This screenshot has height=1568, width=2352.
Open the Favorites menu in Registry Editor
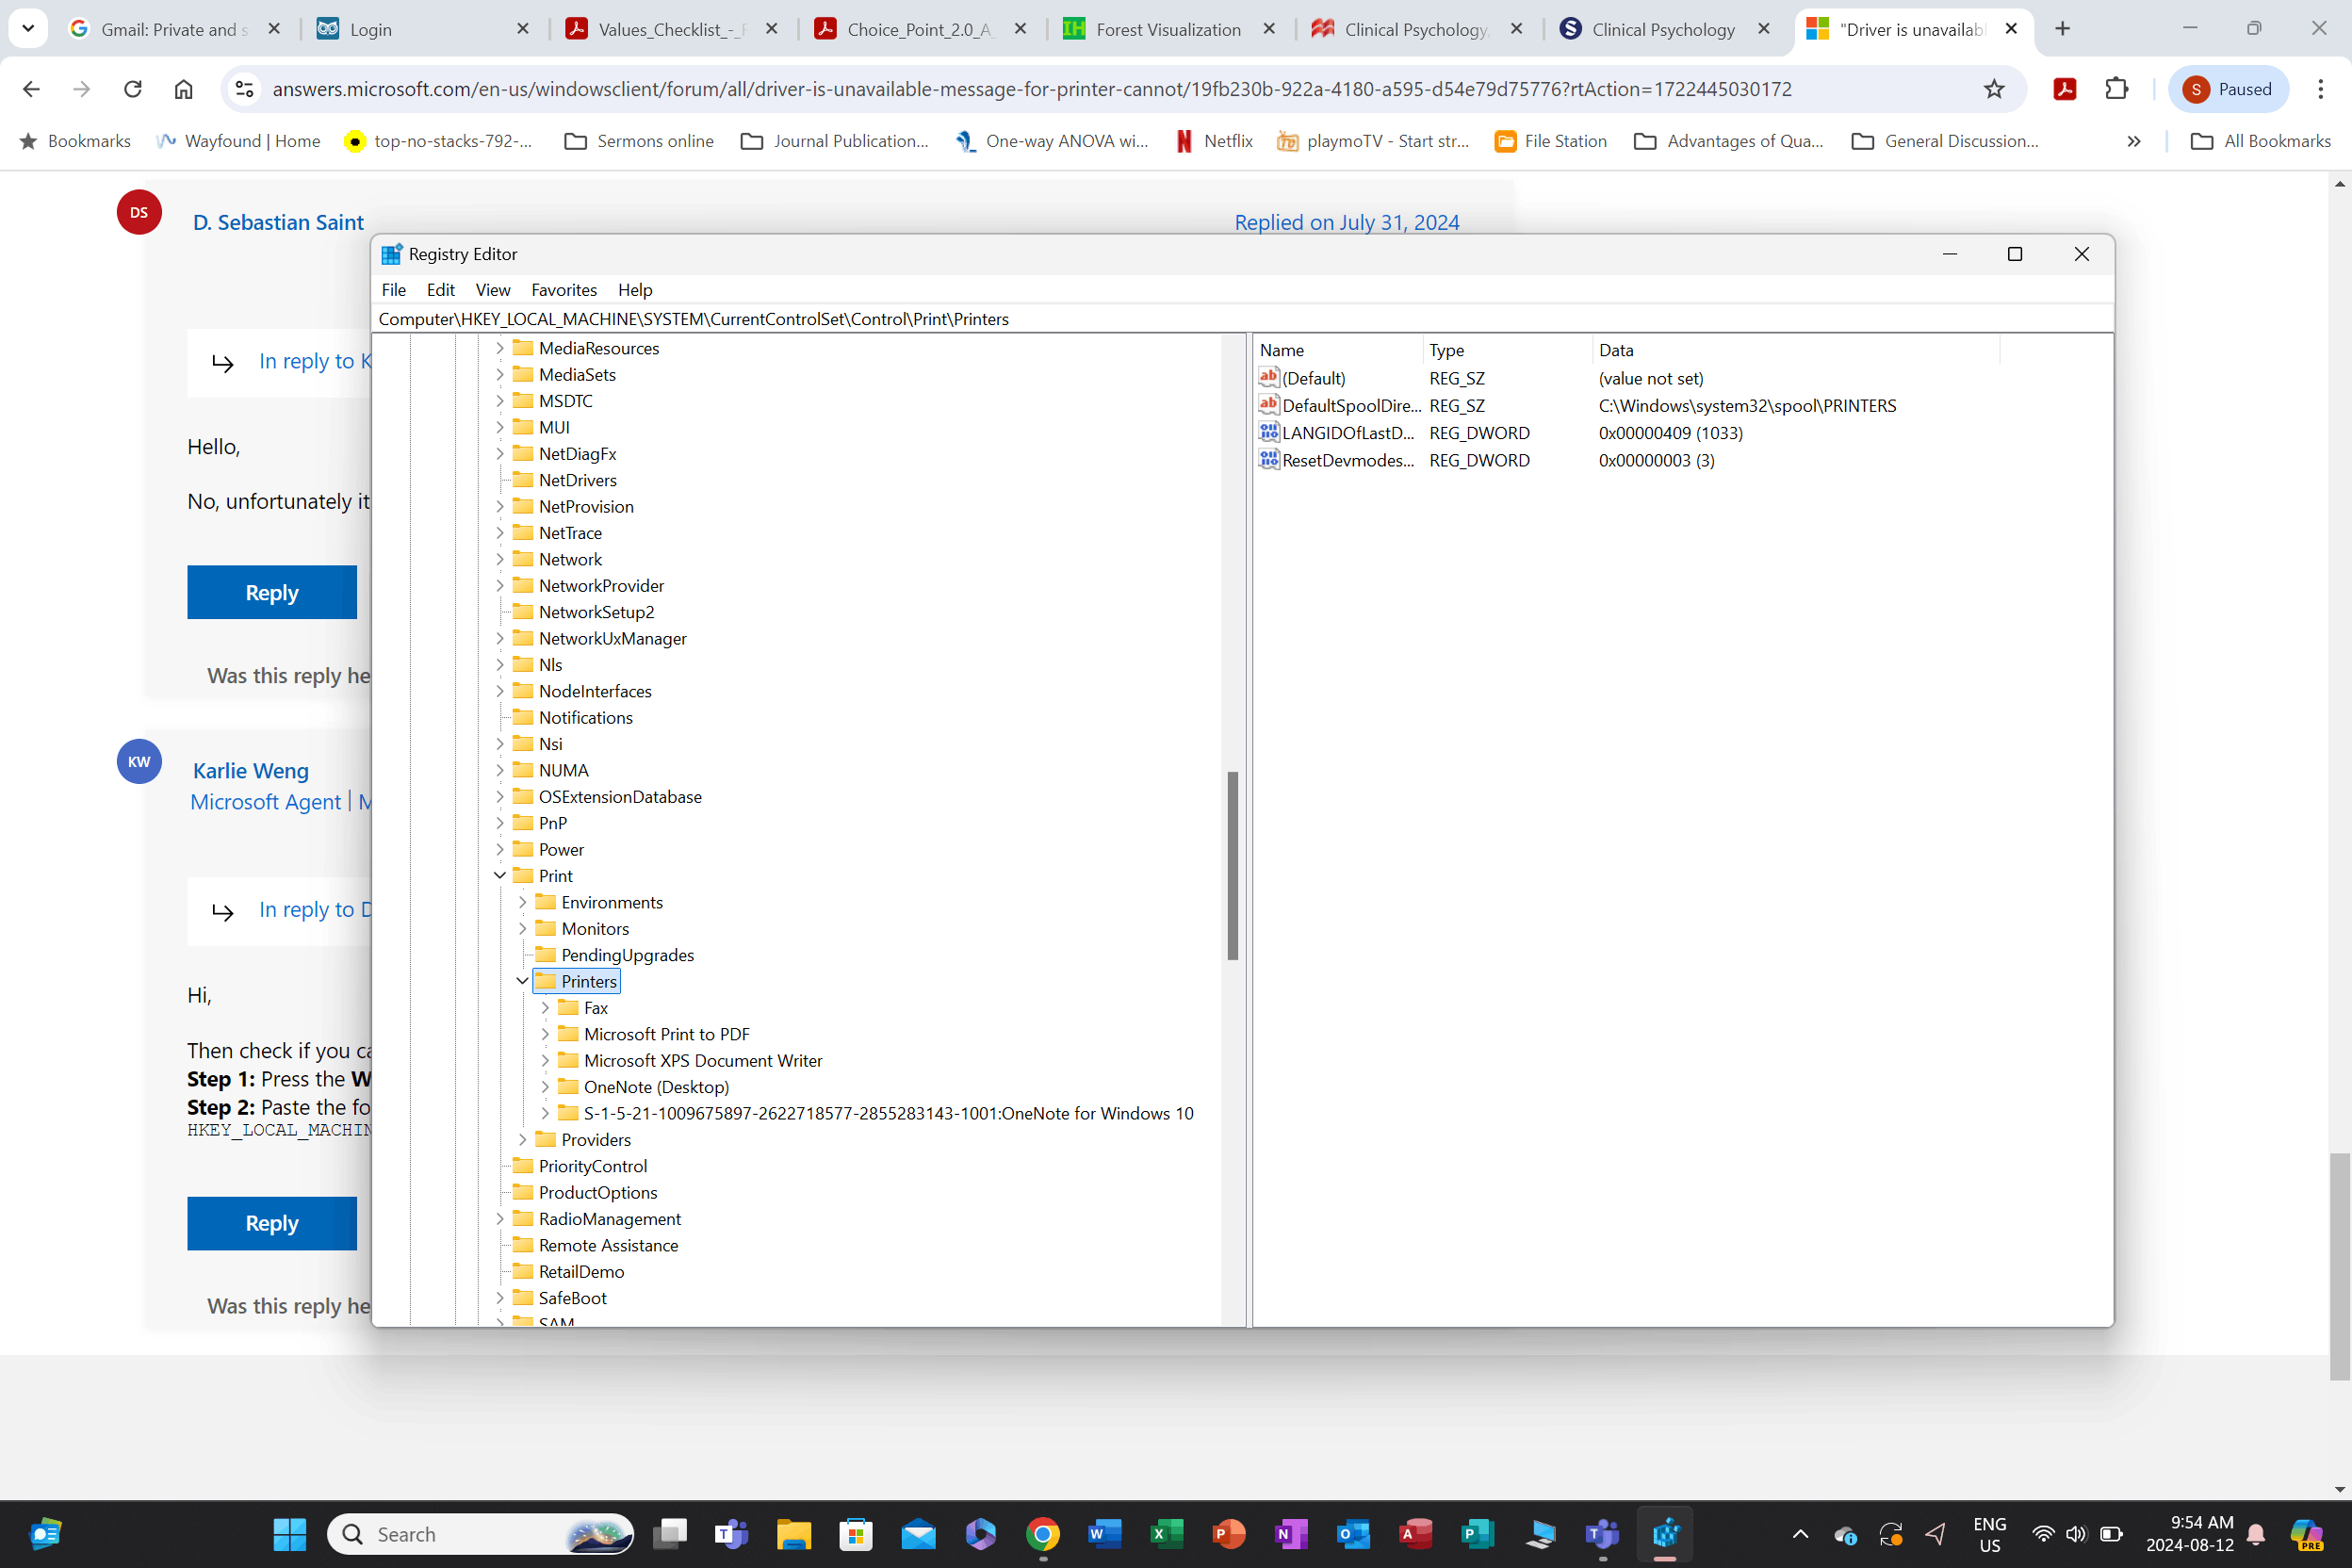click(x=563, y=290)
